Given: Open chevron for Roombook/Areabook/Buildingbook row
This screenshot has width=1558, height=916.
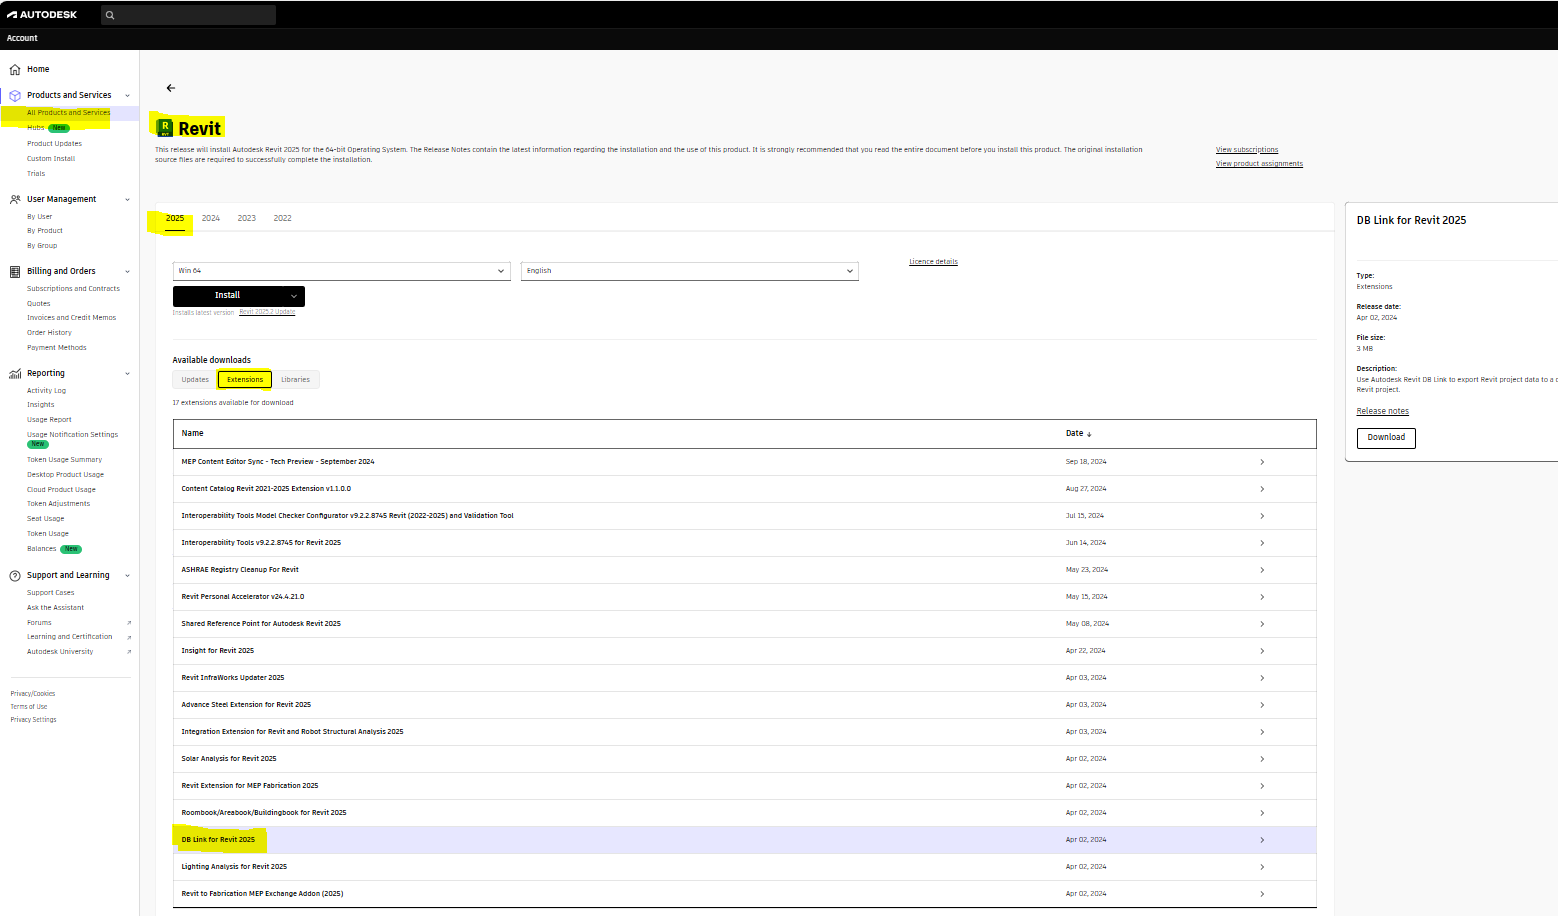Looking at the screenshot, I should [x=1262, y=813].
